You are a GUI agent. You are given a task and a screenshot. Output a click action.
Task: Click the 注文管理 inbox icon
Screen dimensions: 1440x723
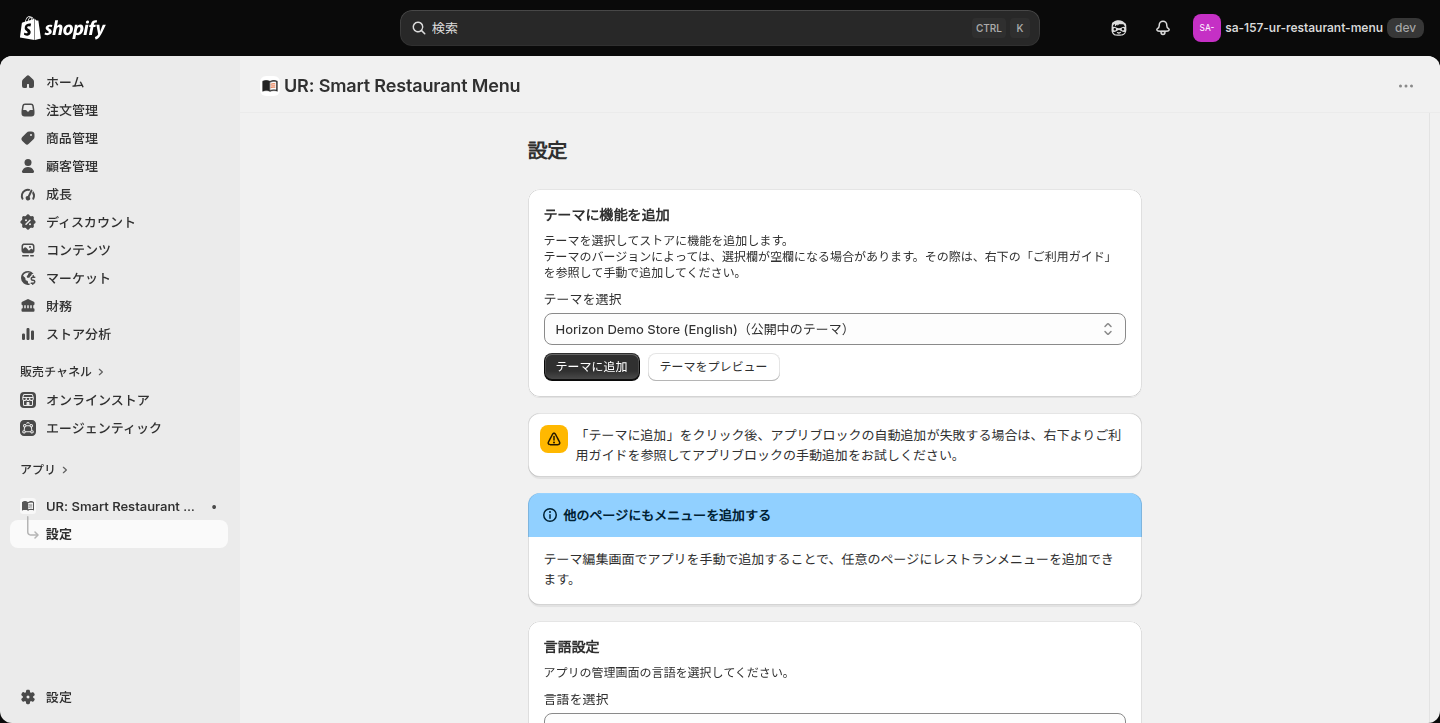[28, 110]
